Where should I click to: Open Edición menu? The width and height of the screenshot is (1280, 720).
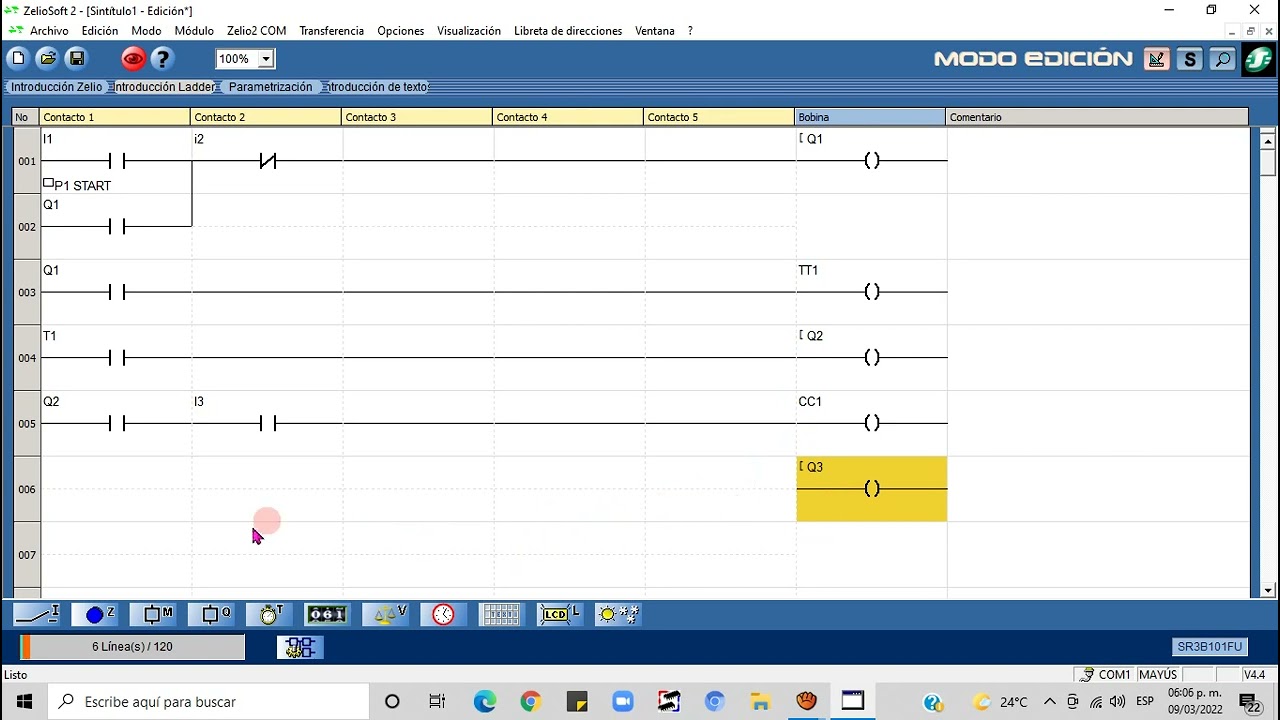[100, 31]
